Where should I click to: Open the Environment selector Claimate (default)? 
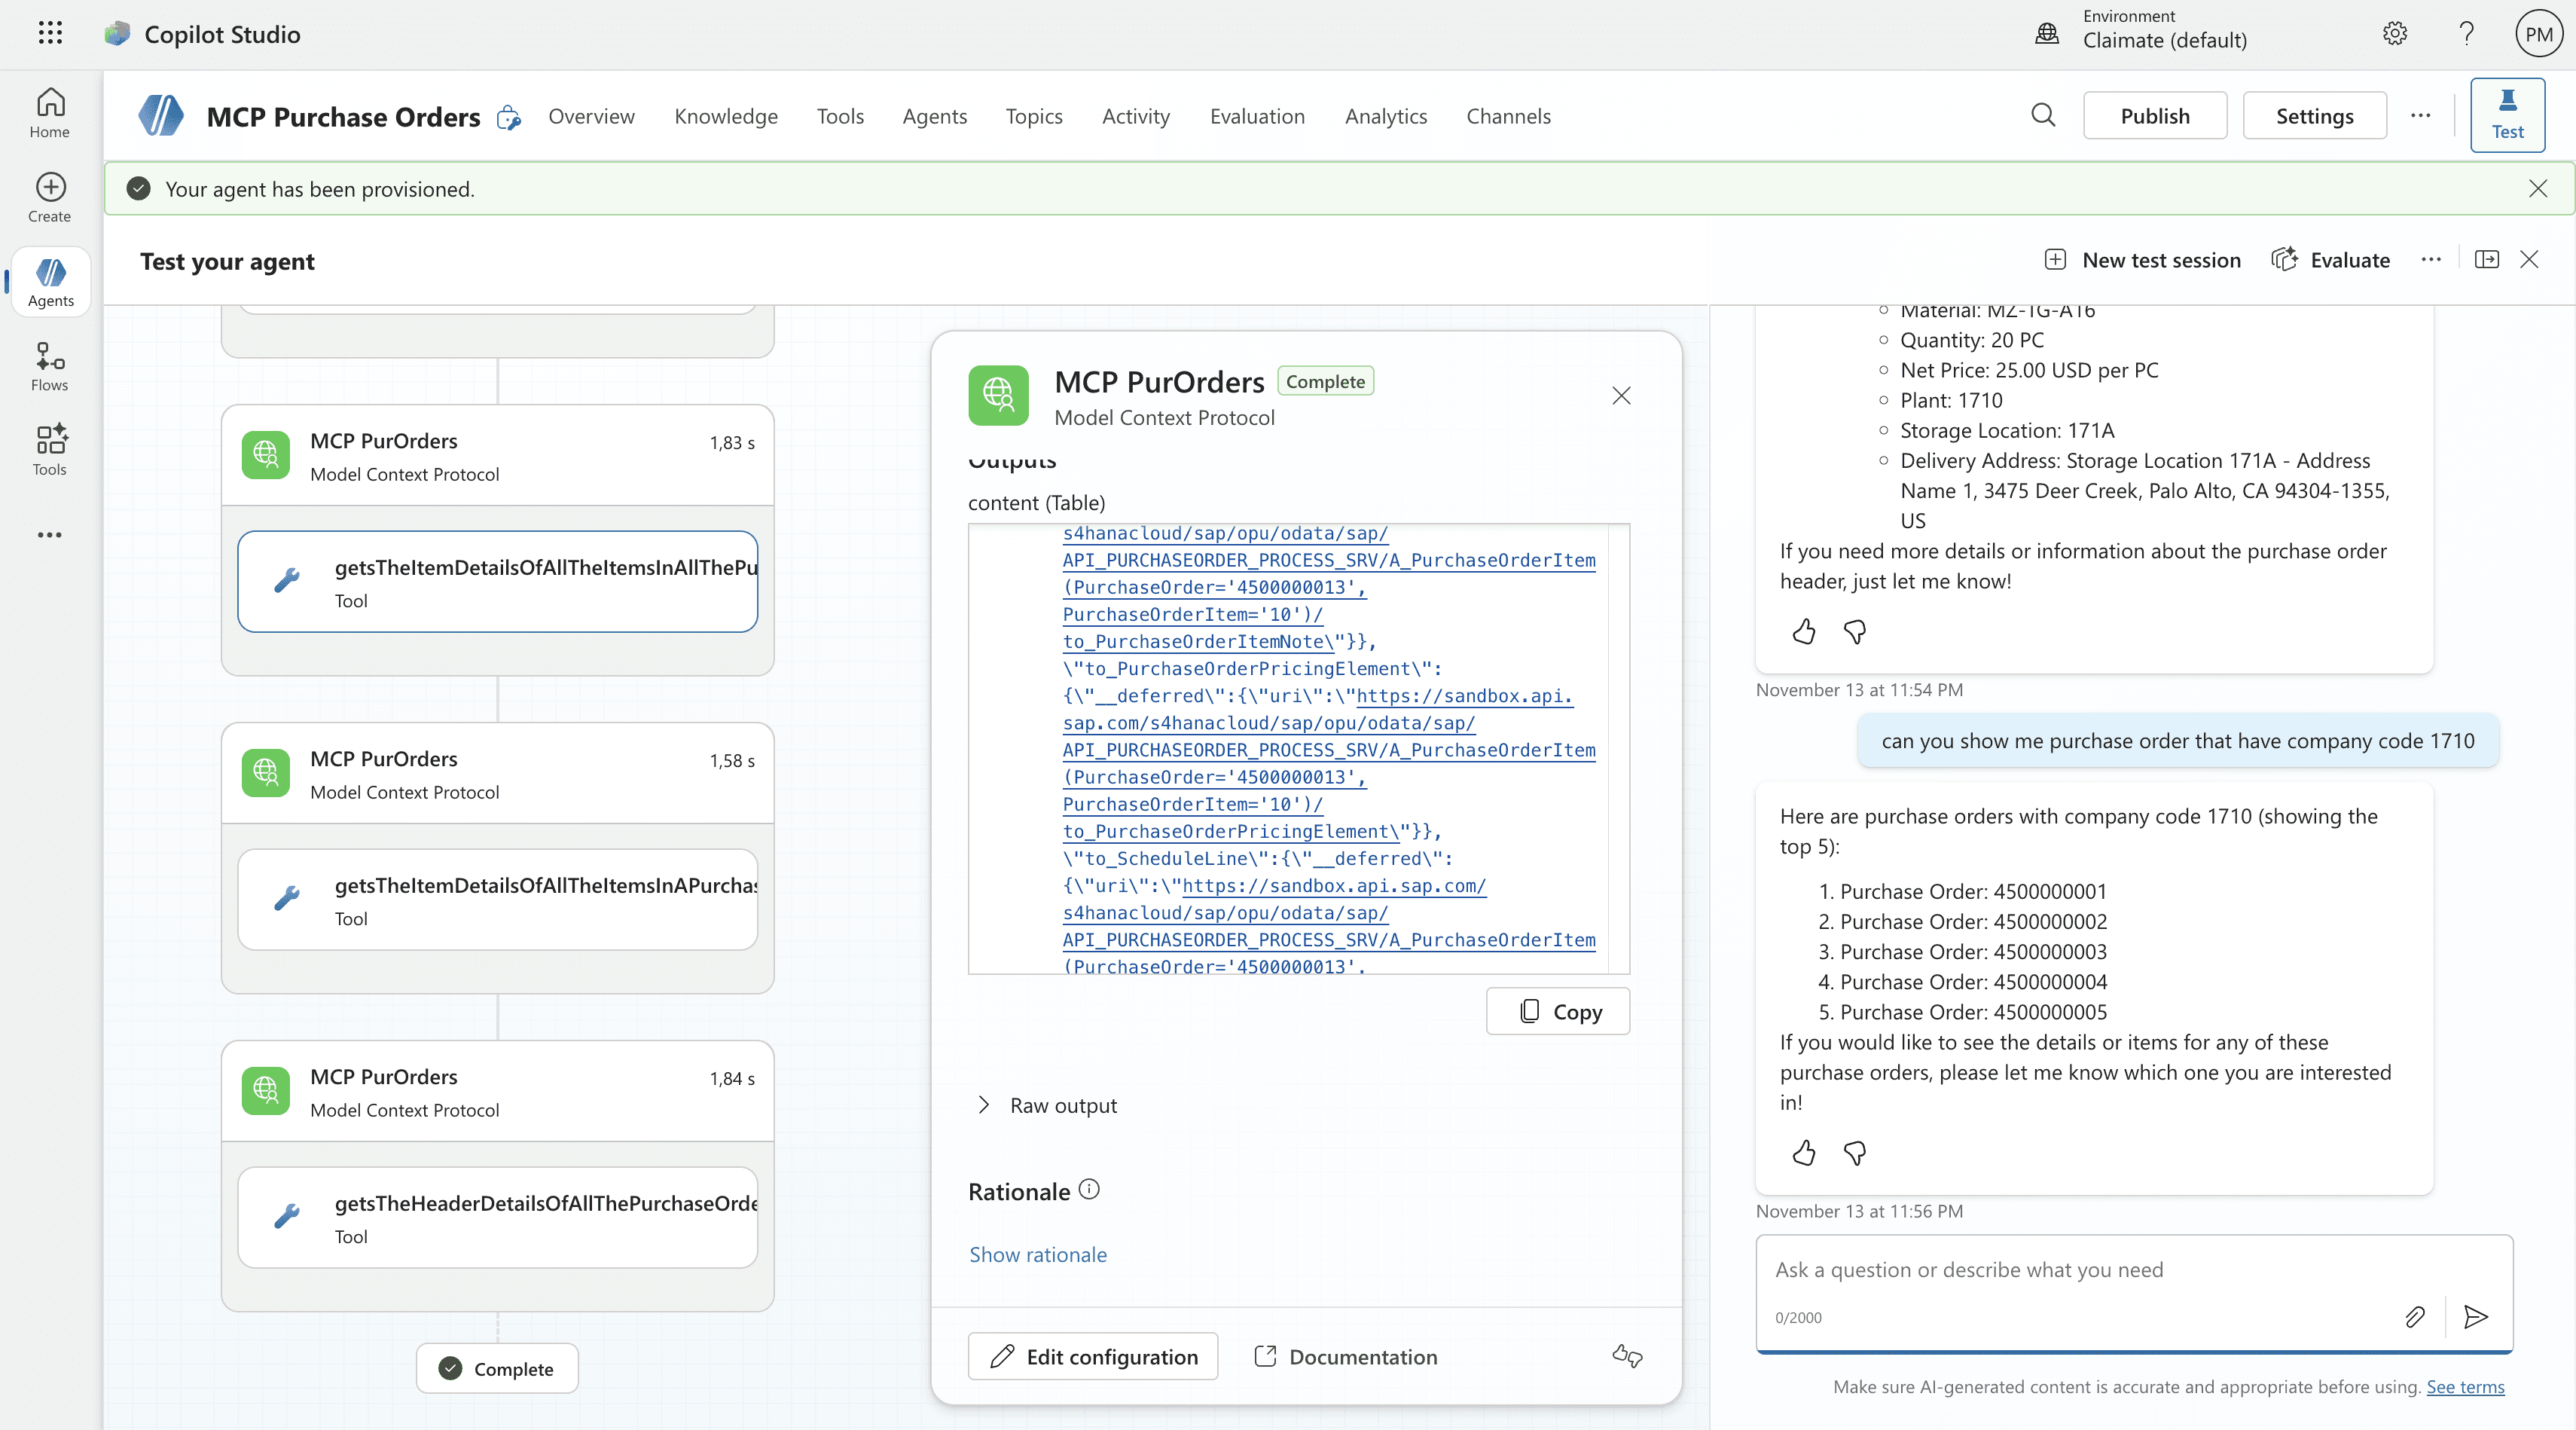click(x=2164, y=40)
